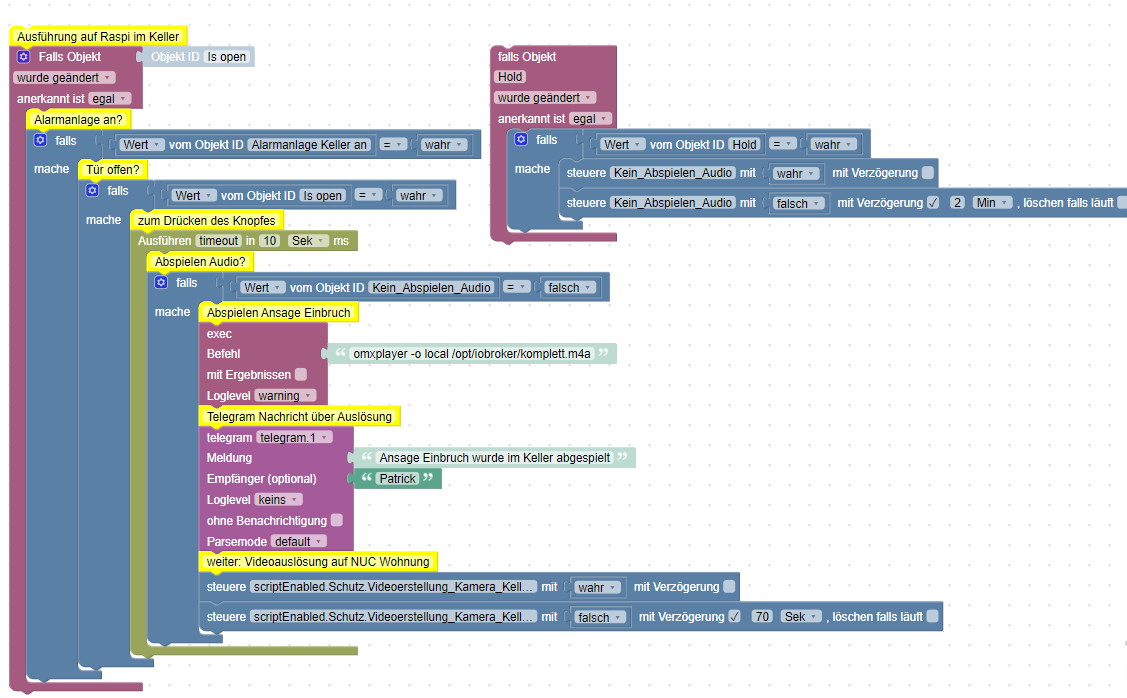
Task: Open Wert dropdown for Alarmanlage Keller an
Action: pyautogui.click(x=142, y=144)
